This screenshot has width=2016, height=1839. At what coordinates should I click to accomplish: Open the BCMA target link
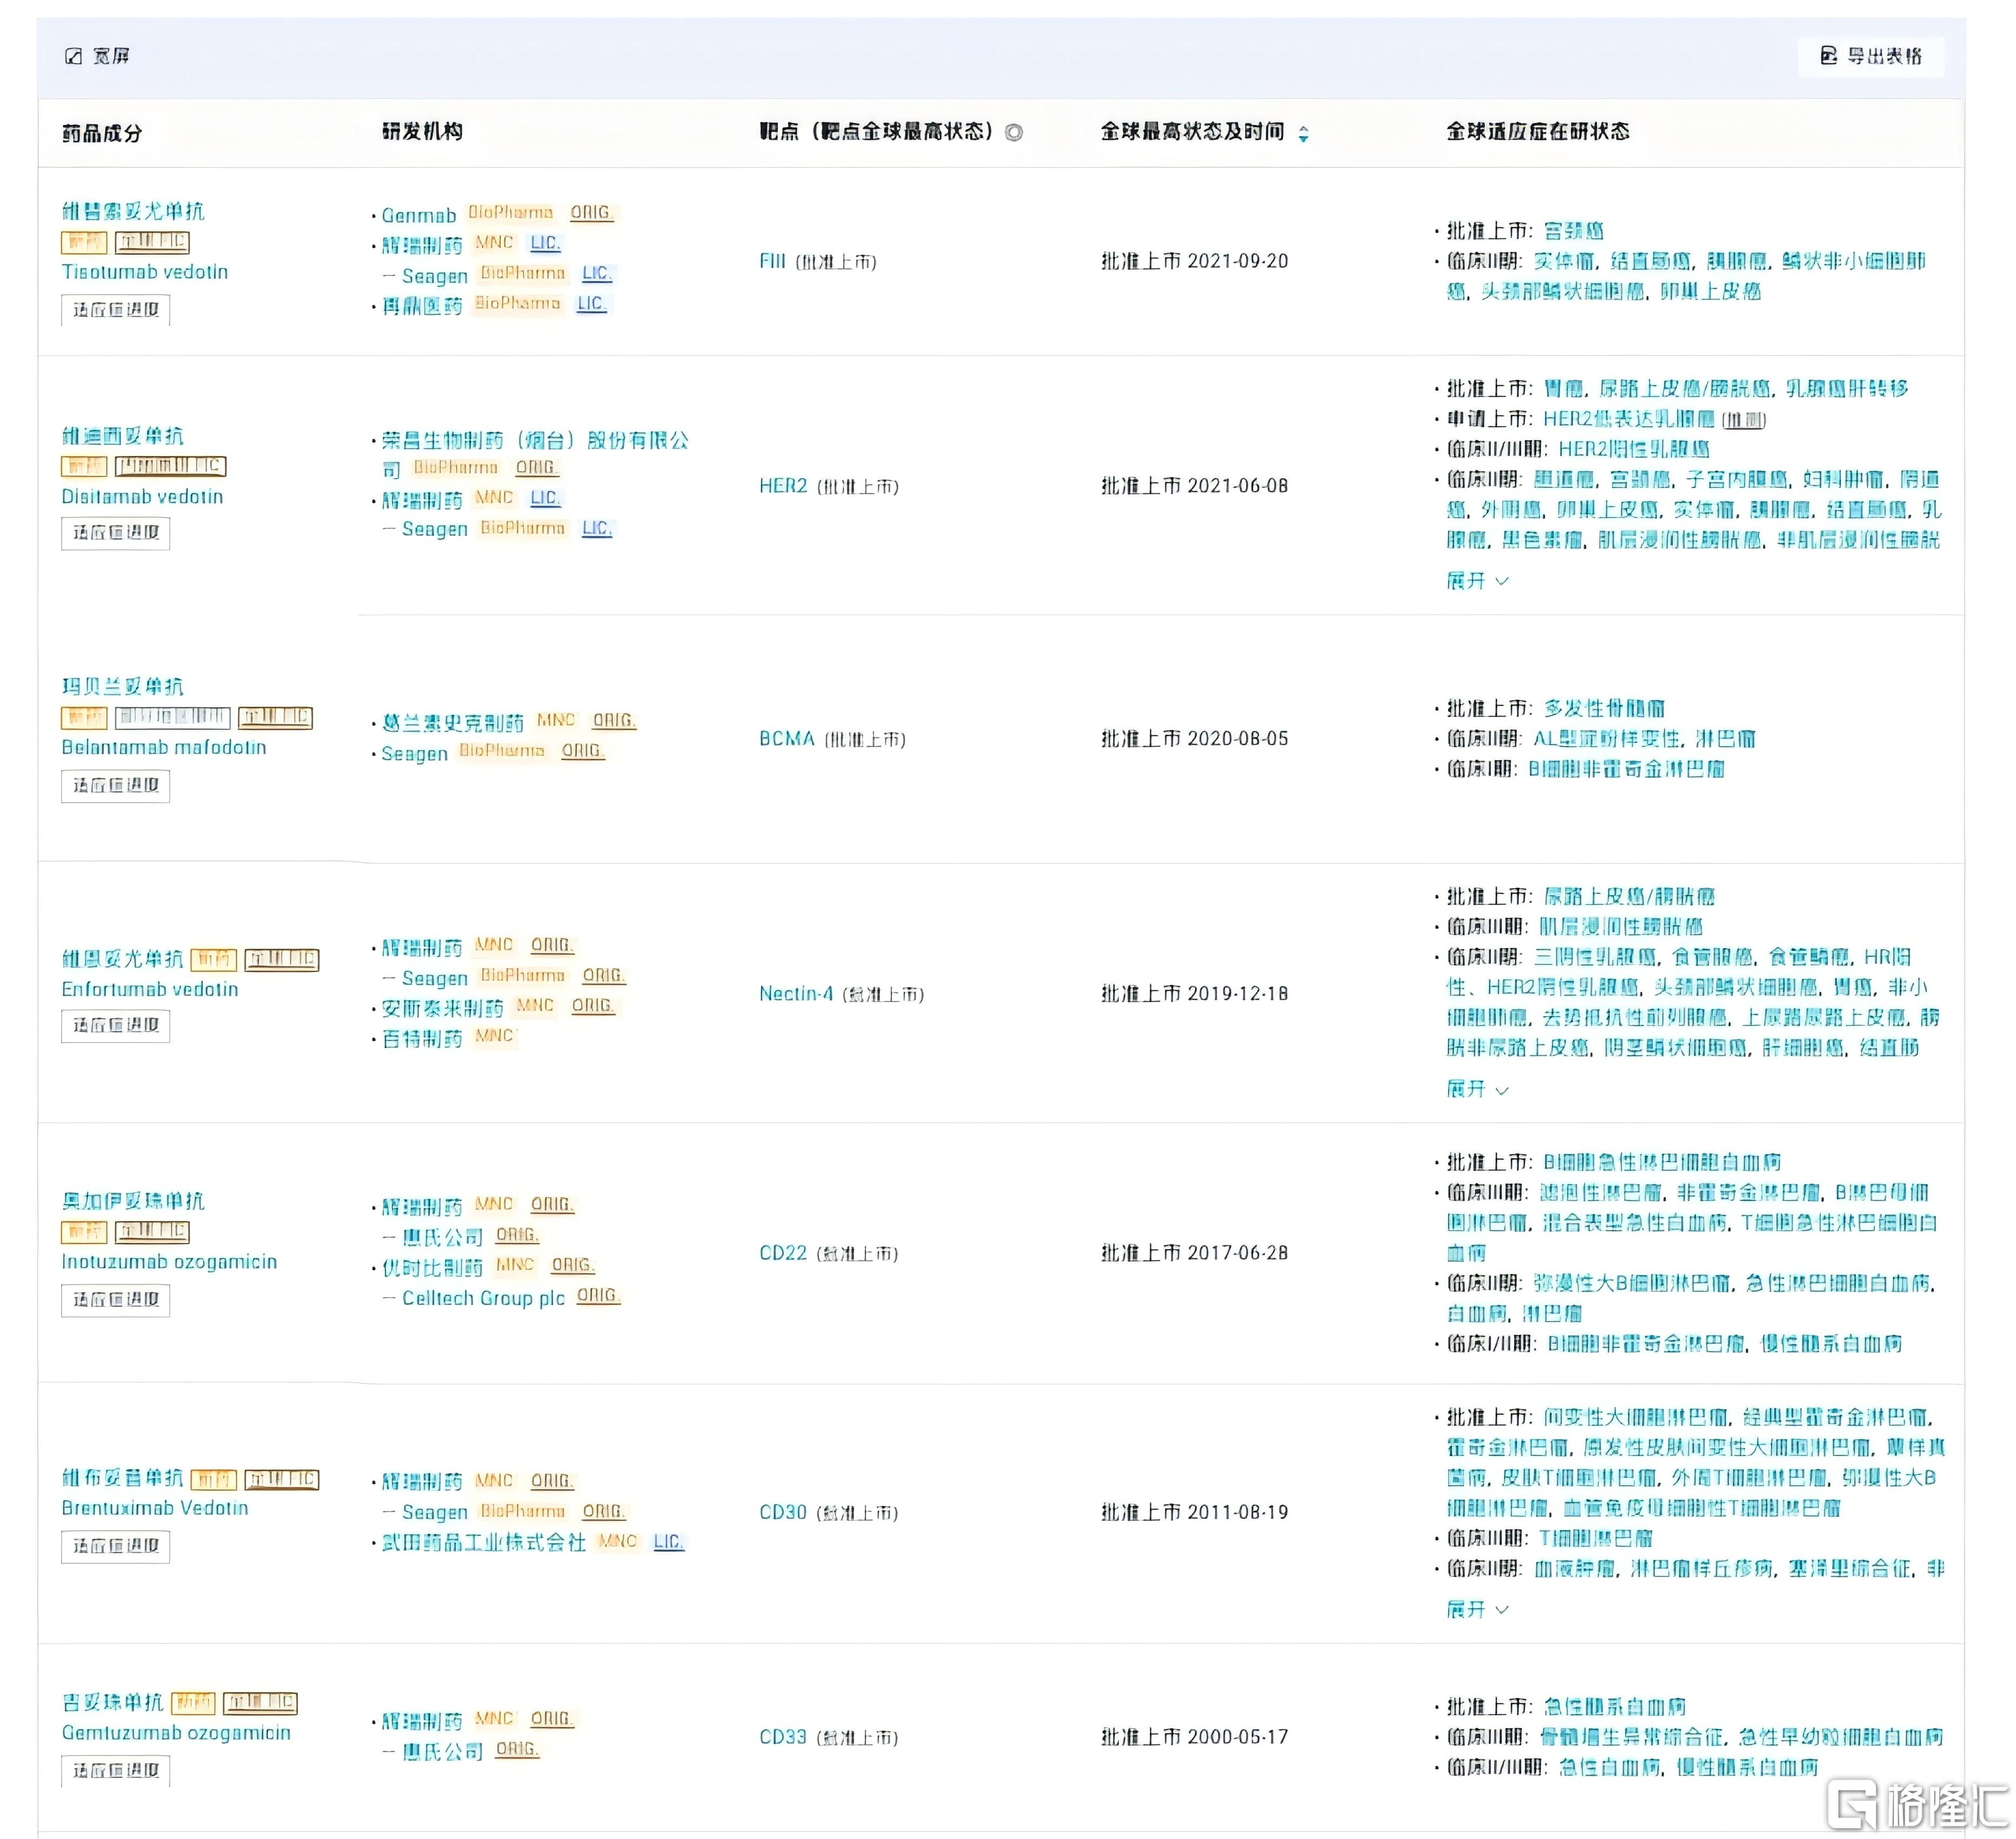(788, 740)
